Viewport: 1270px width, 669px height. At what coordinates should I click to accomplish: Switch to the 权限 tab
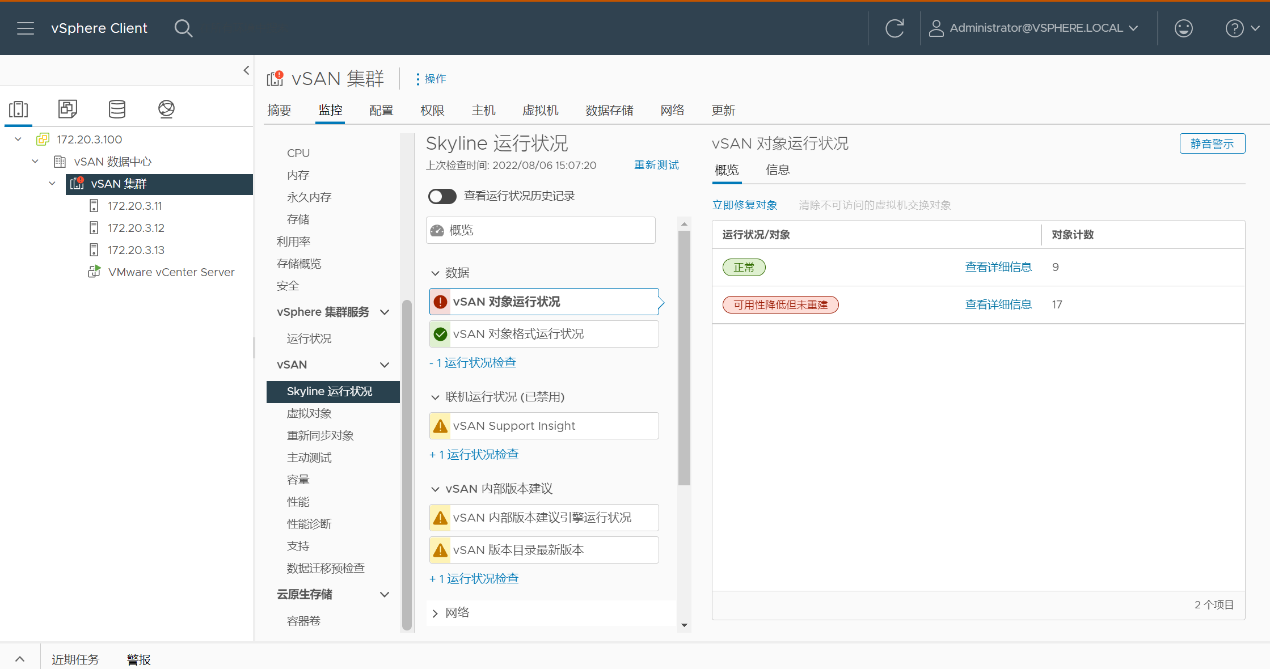(432, 110)
